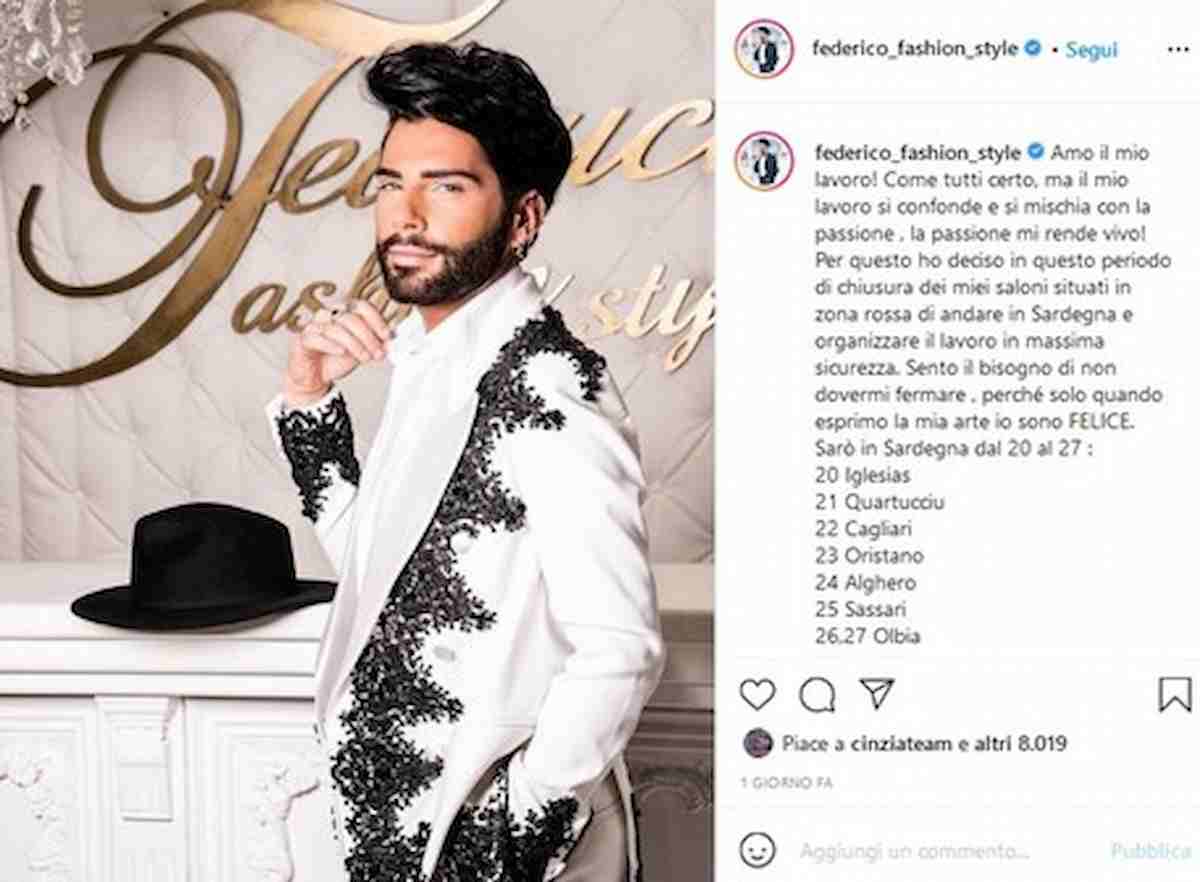Open federico_fashion_style profile from header username
The image size is (1200, 882).
(919, 48)
